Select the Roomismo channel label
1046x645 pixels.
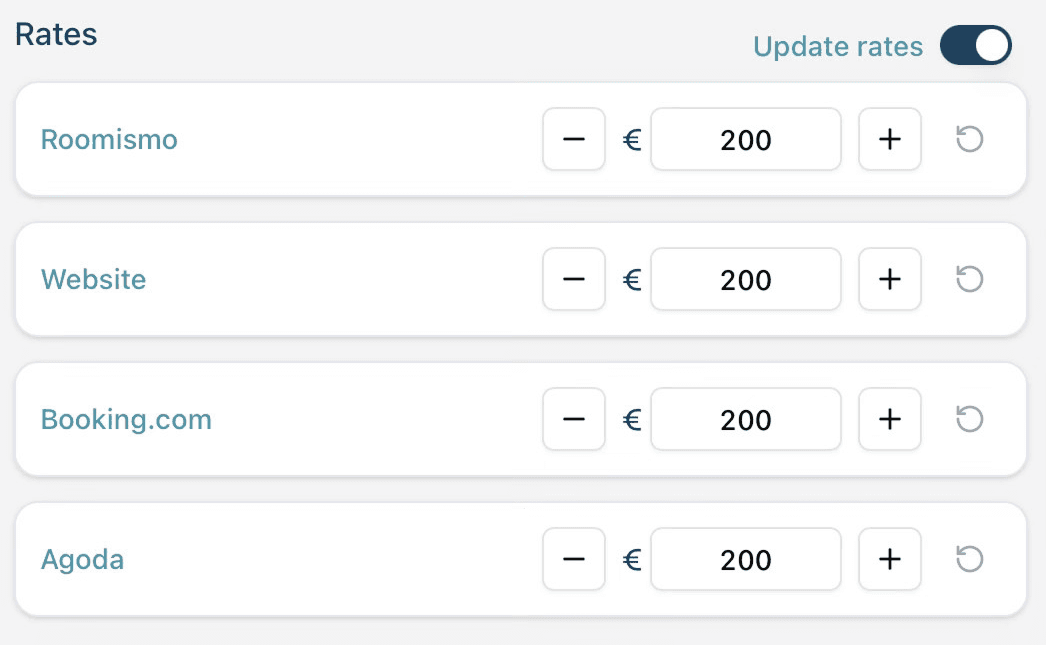click(x=109, y=139)
